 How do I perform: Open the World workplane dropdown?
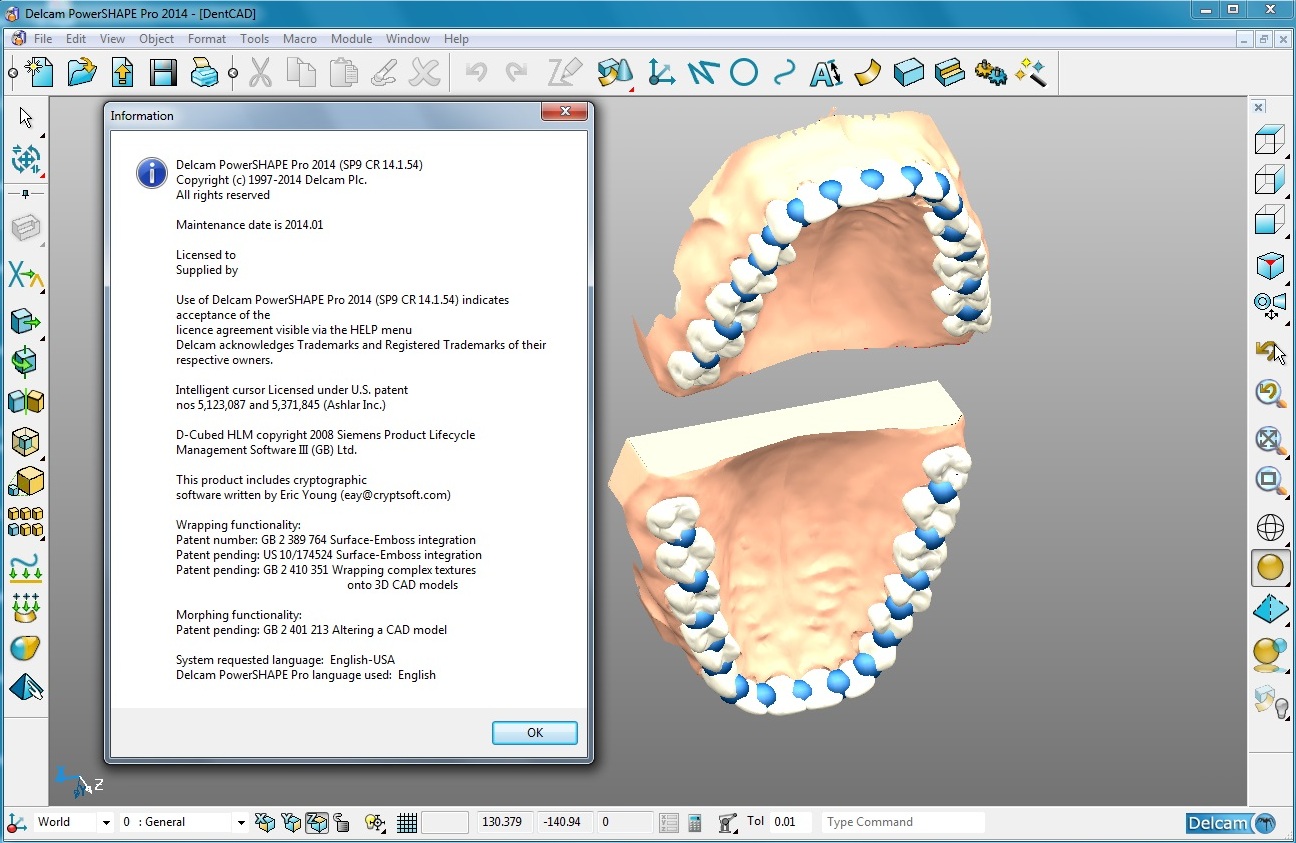point(105,822)
